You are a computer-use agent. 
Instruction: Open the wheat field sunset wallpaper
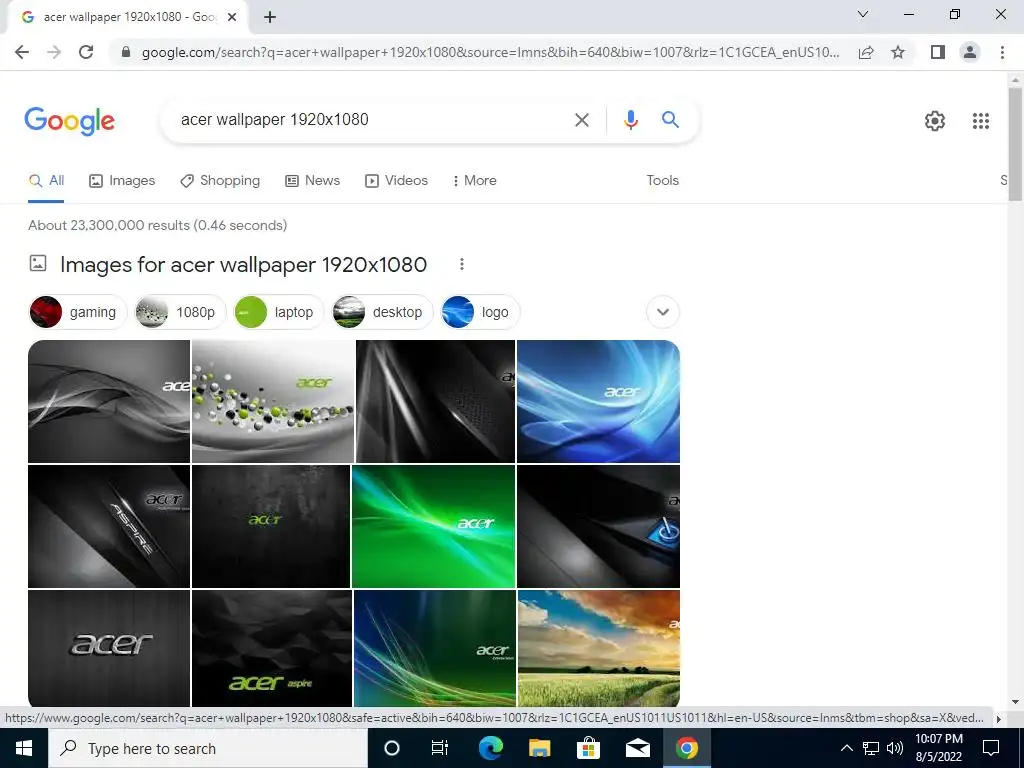(x=598, y=648)
